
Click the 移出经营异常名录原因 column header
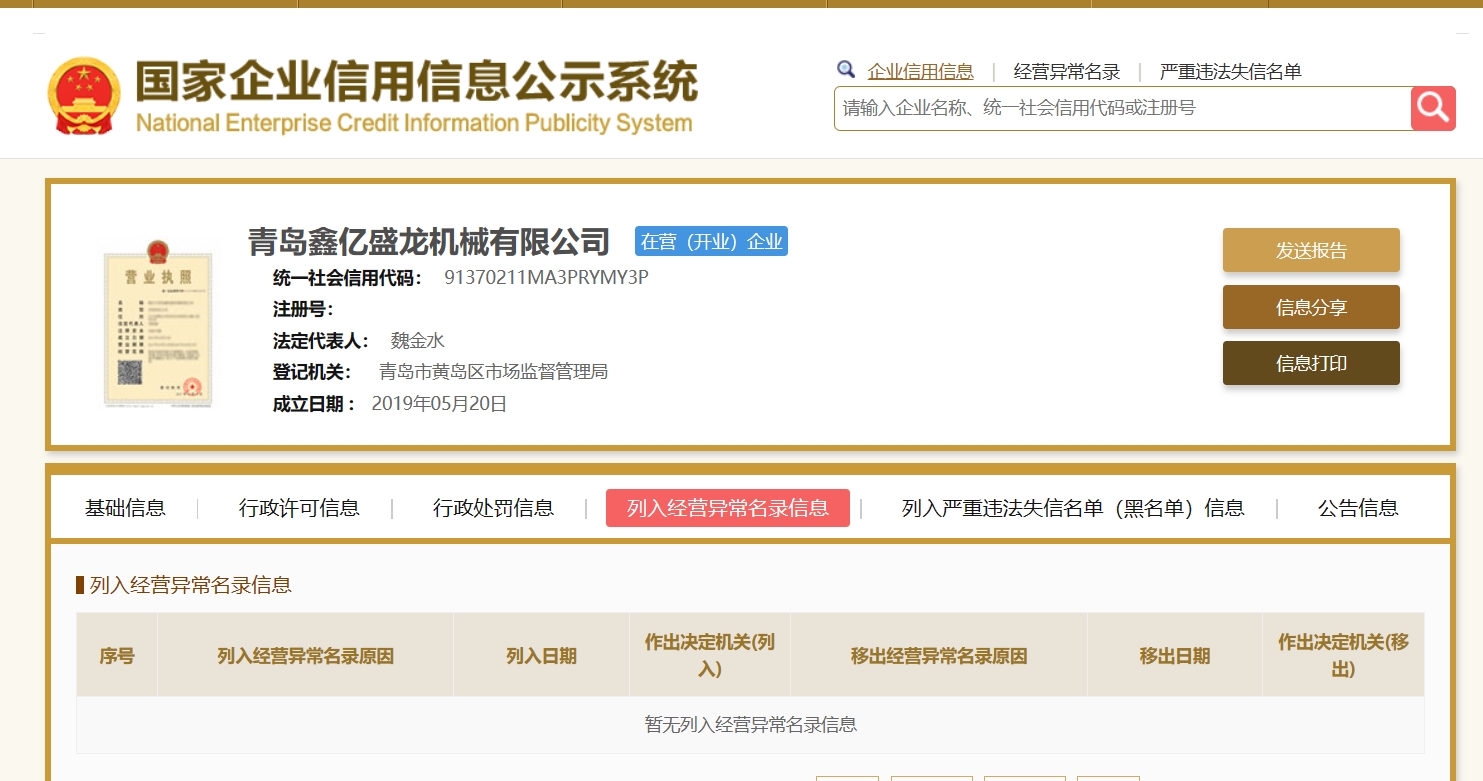[939, 656]
